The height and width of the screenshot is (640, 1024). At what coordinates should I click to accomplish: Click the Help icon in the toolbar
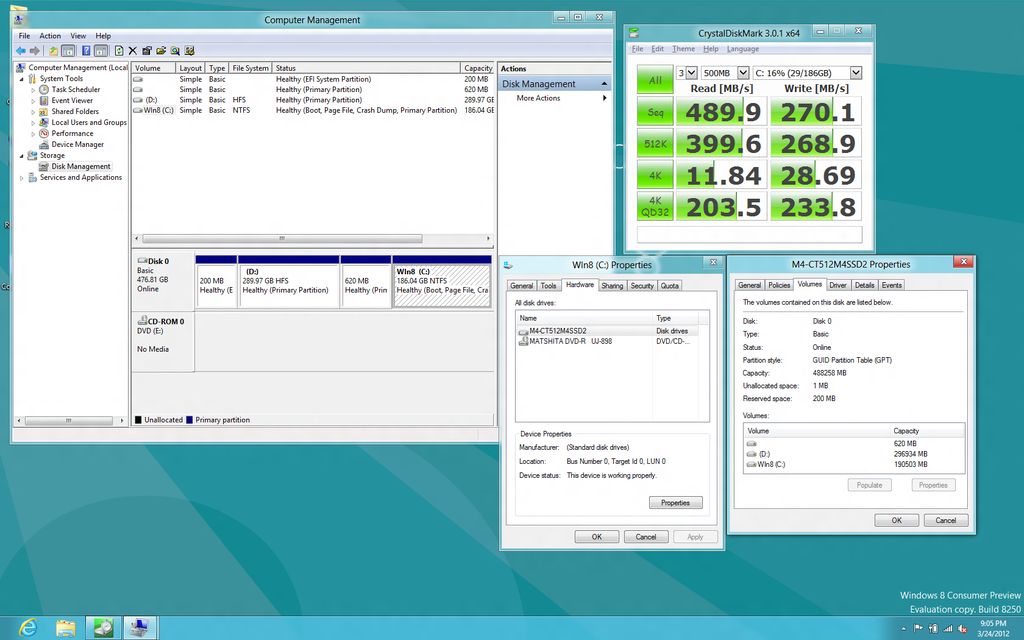point(86,50)
